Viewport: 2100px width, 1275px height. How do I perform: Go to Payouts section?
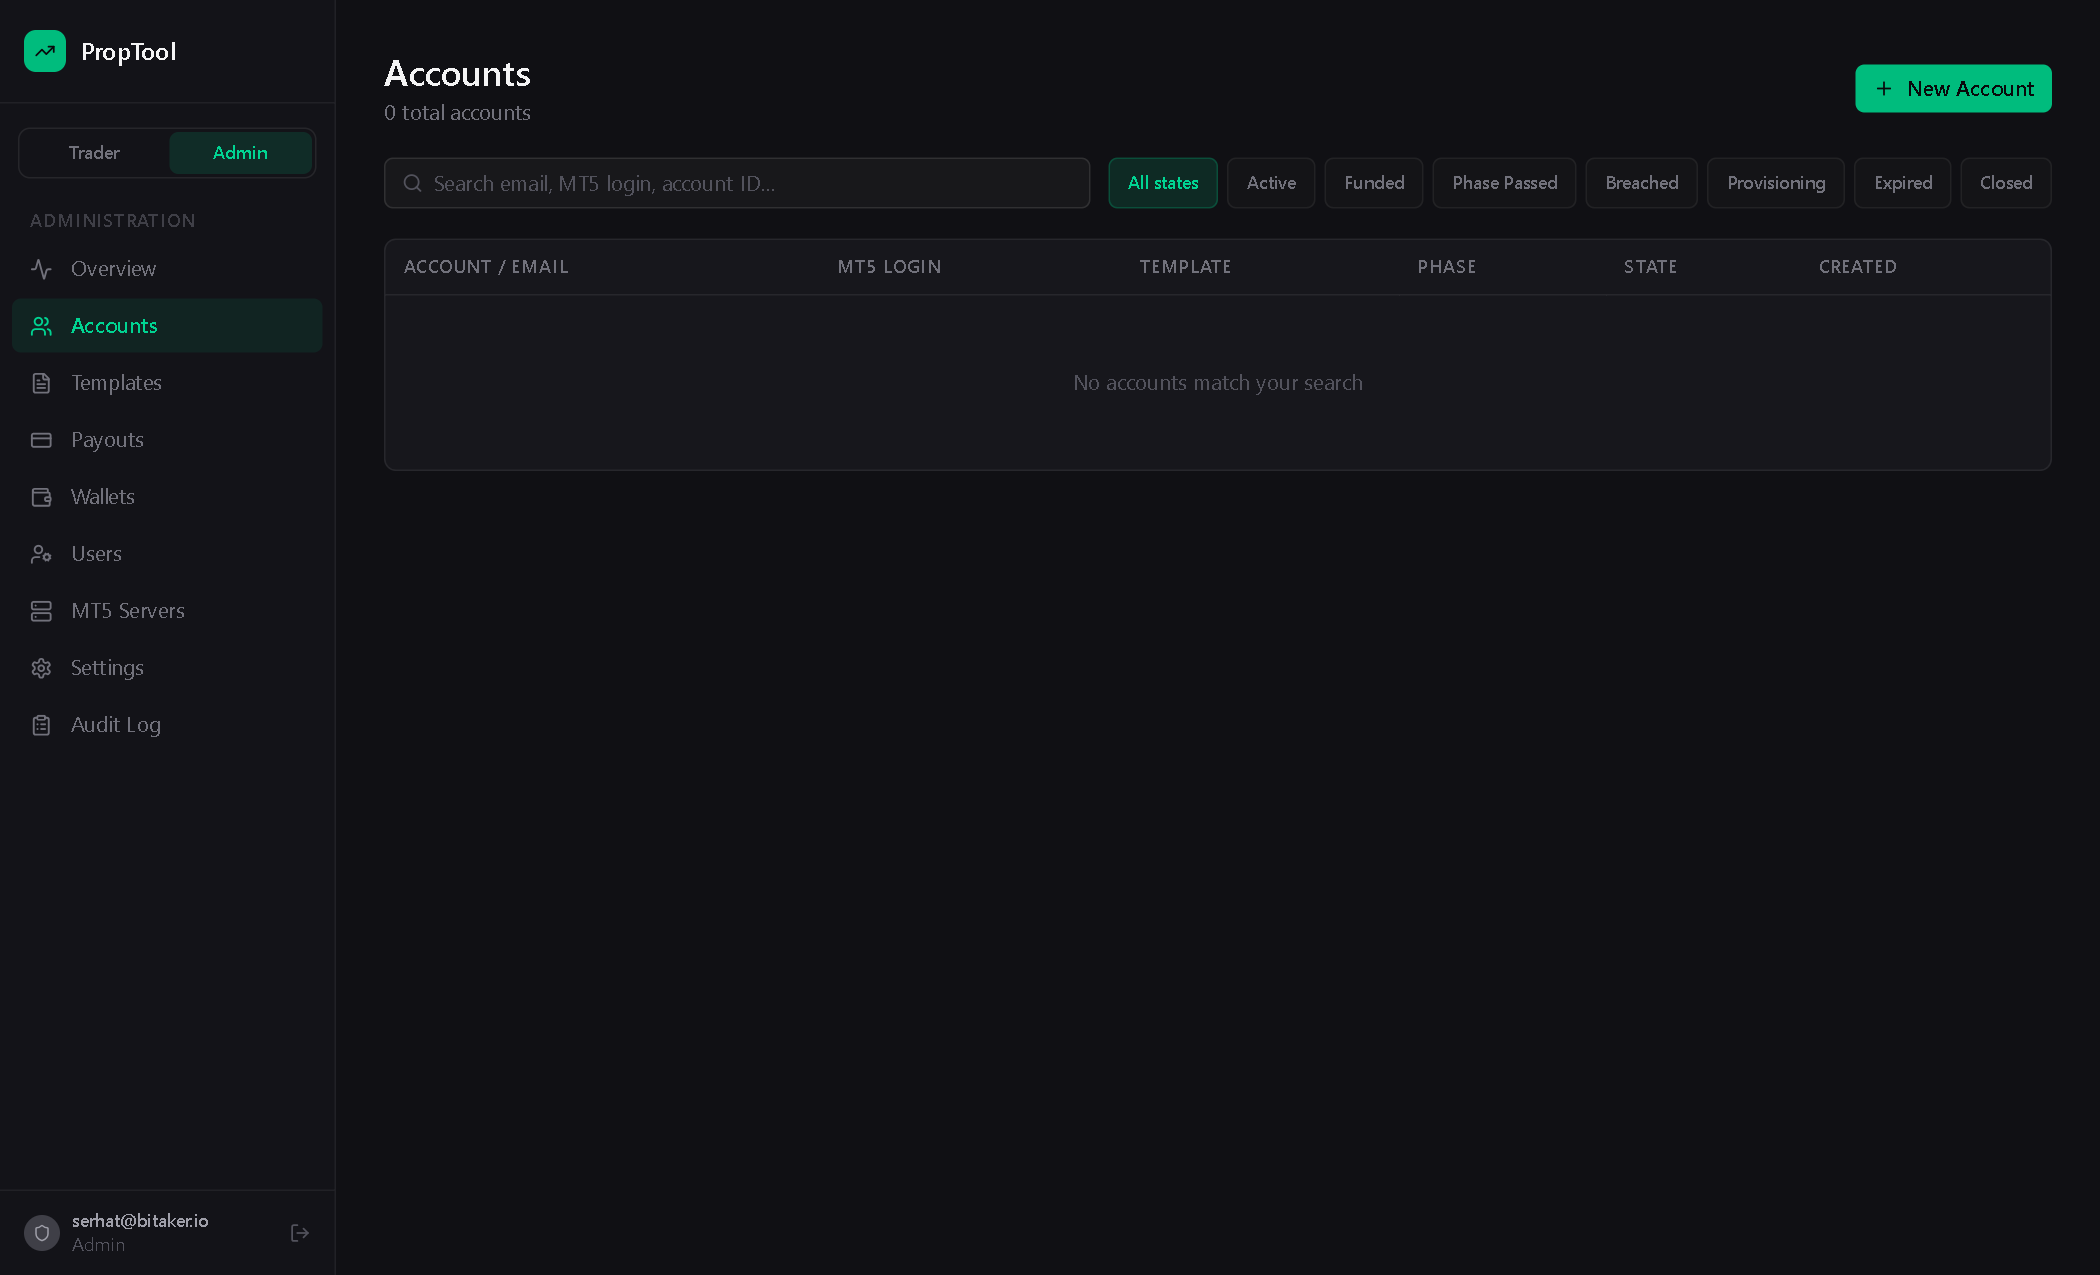(167, 440)
